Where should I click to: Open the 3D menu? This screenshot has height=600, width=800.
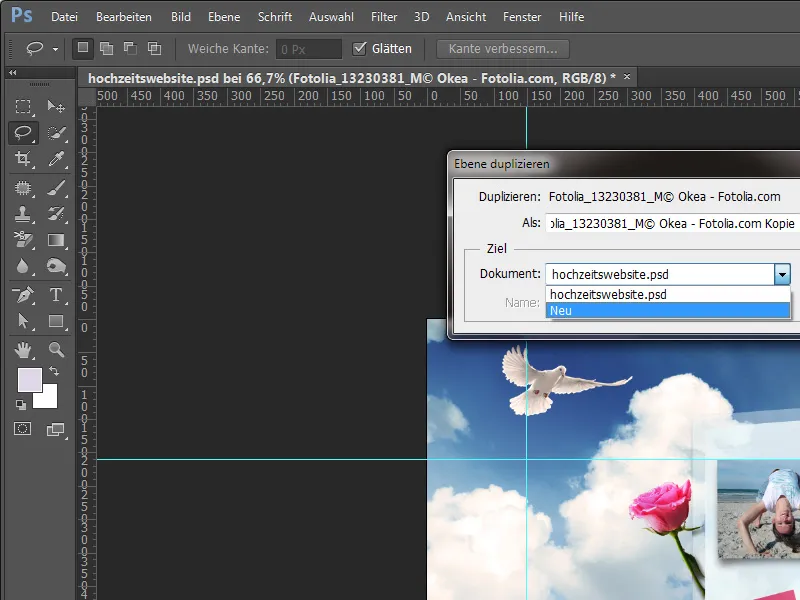421,17
